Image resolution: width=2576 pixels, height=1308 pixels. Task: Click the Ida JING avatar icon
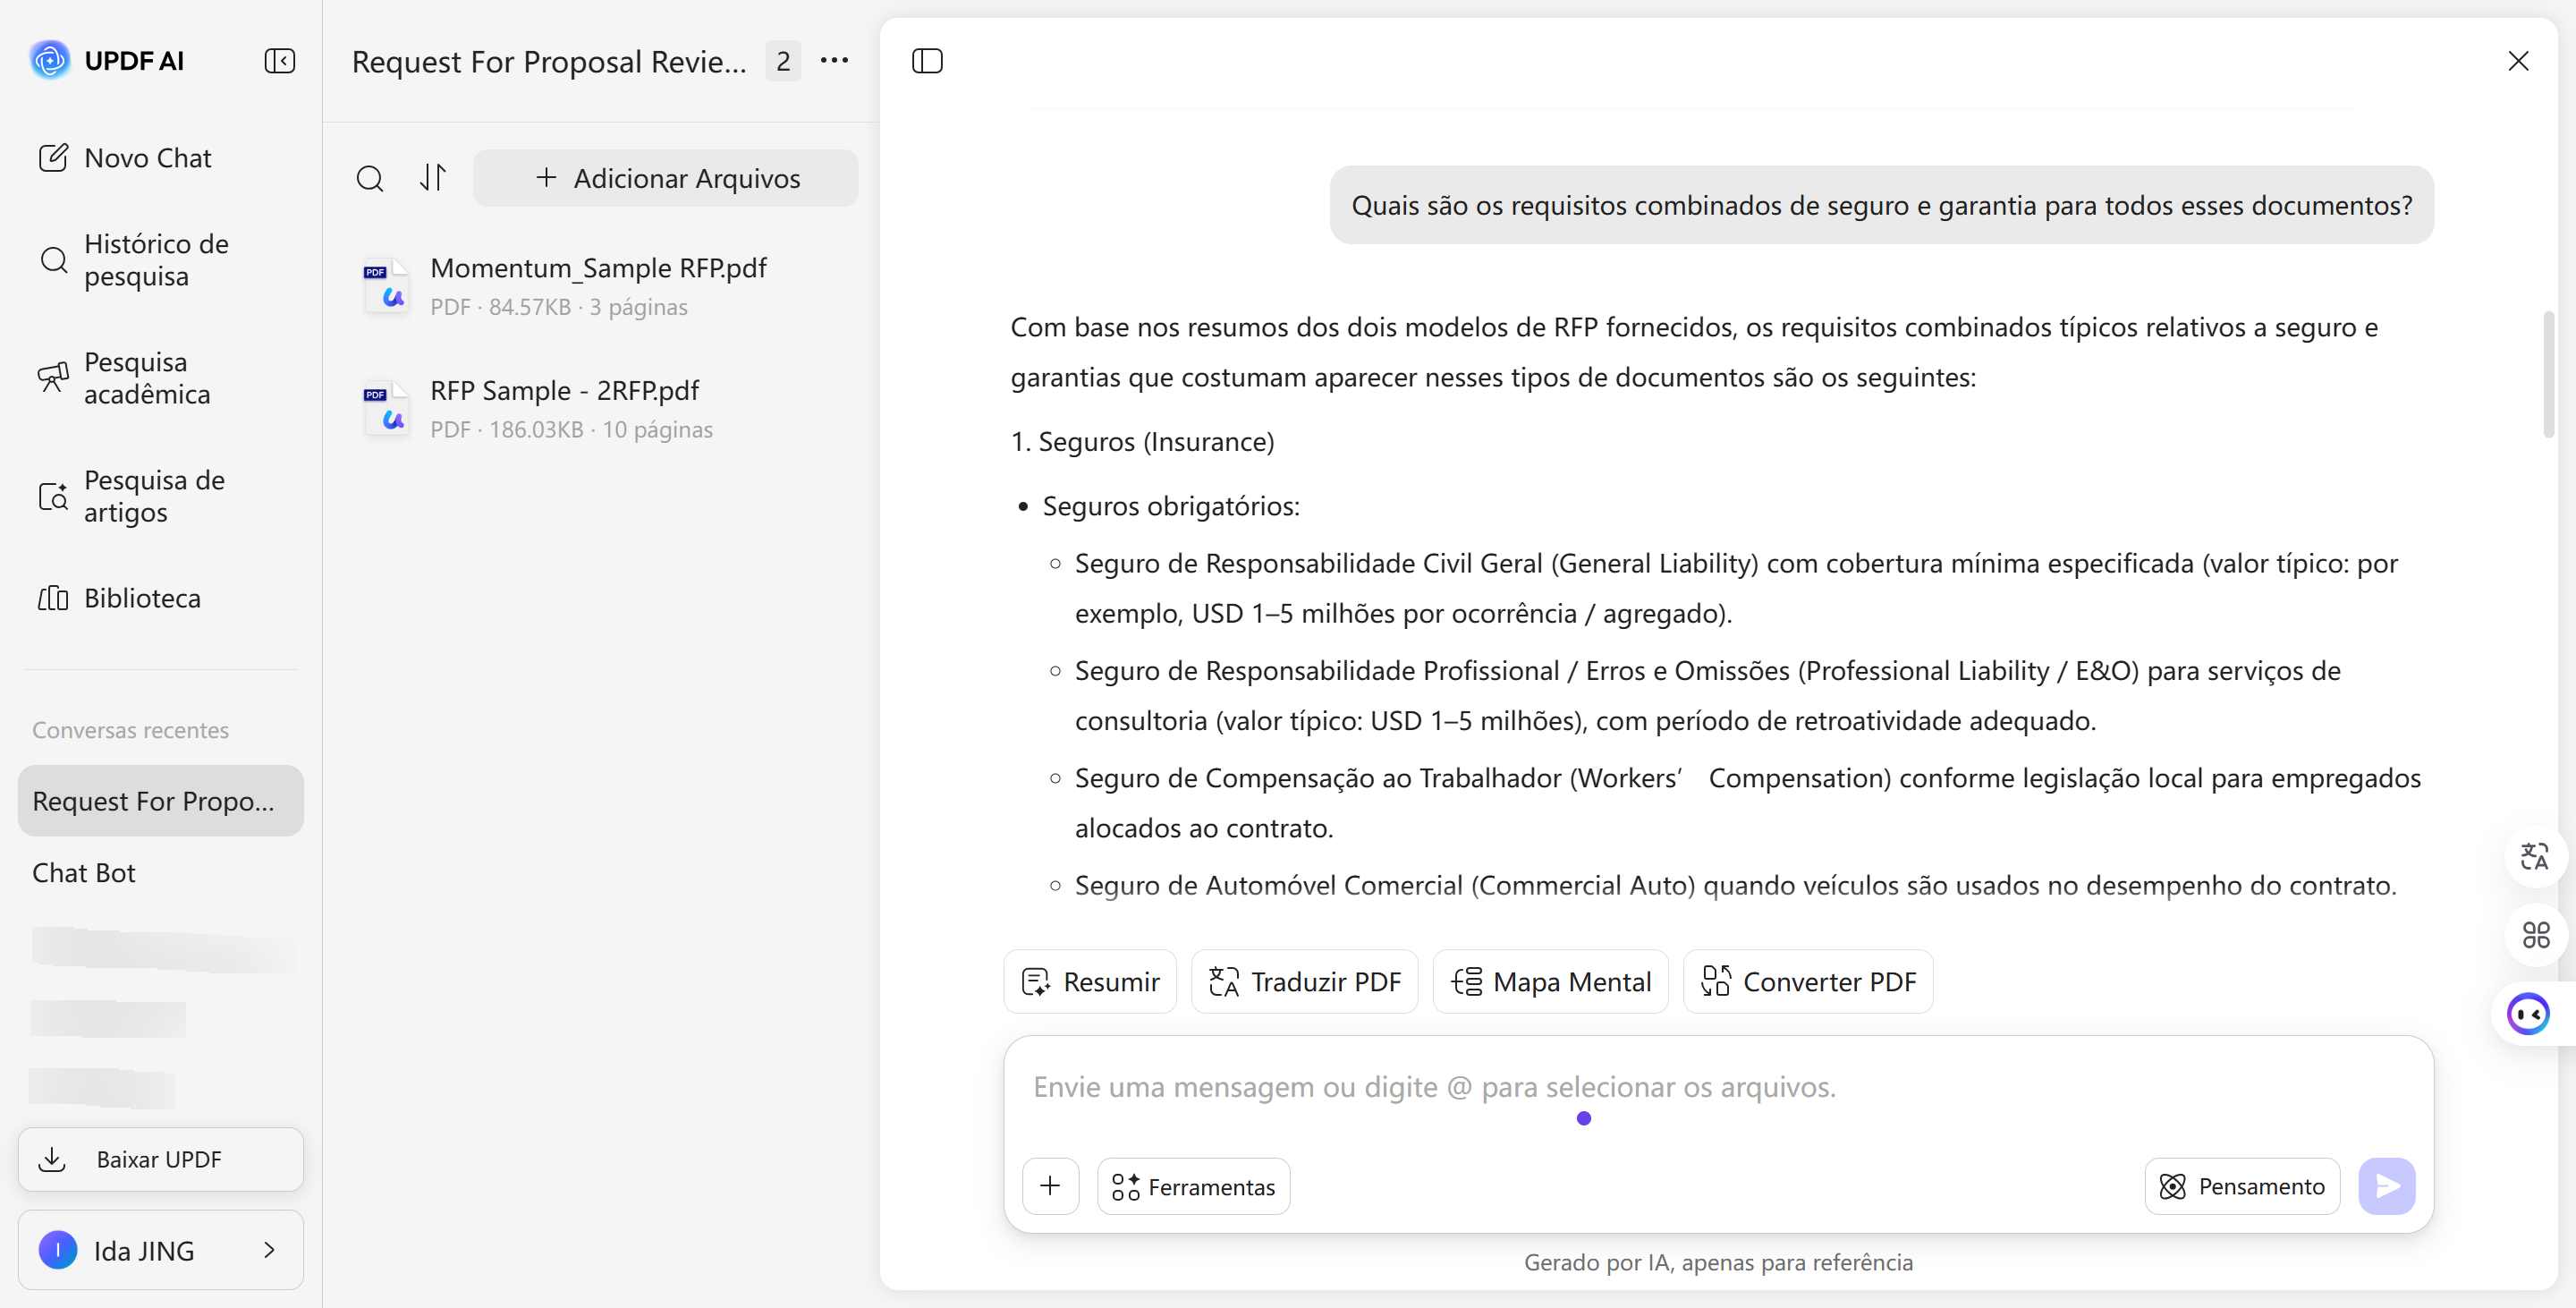pyautogui.click(x=58, y=1250)
